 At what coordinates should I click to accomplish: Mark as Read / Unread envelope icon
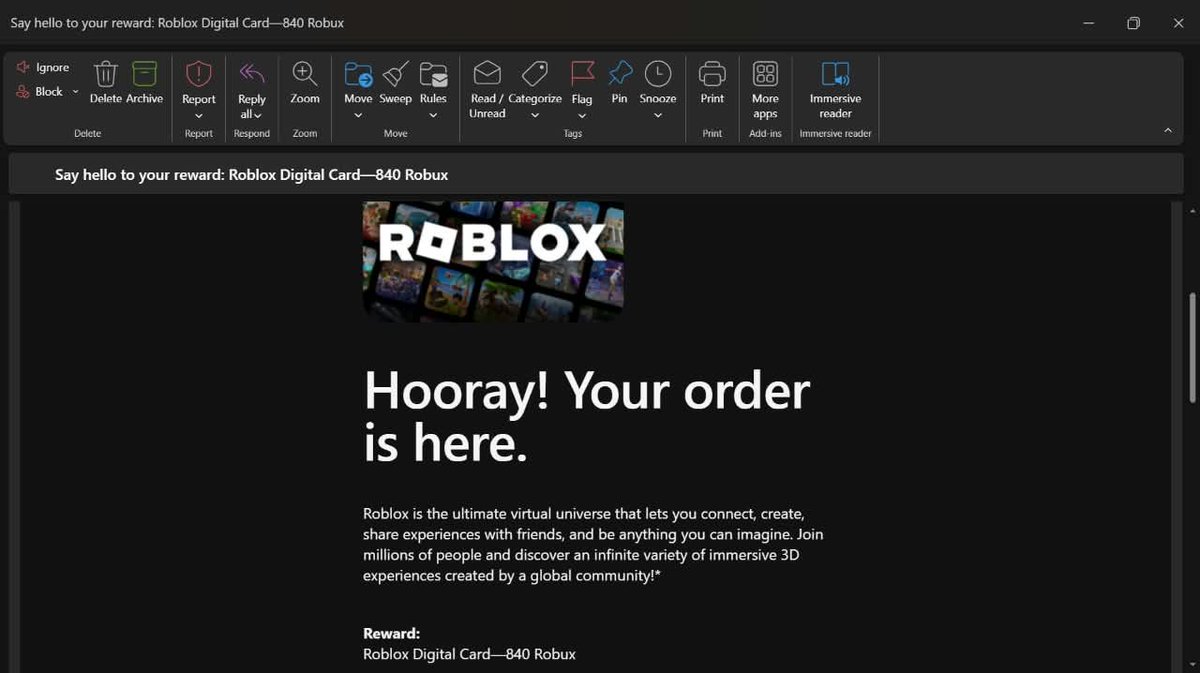pos(487,74)
